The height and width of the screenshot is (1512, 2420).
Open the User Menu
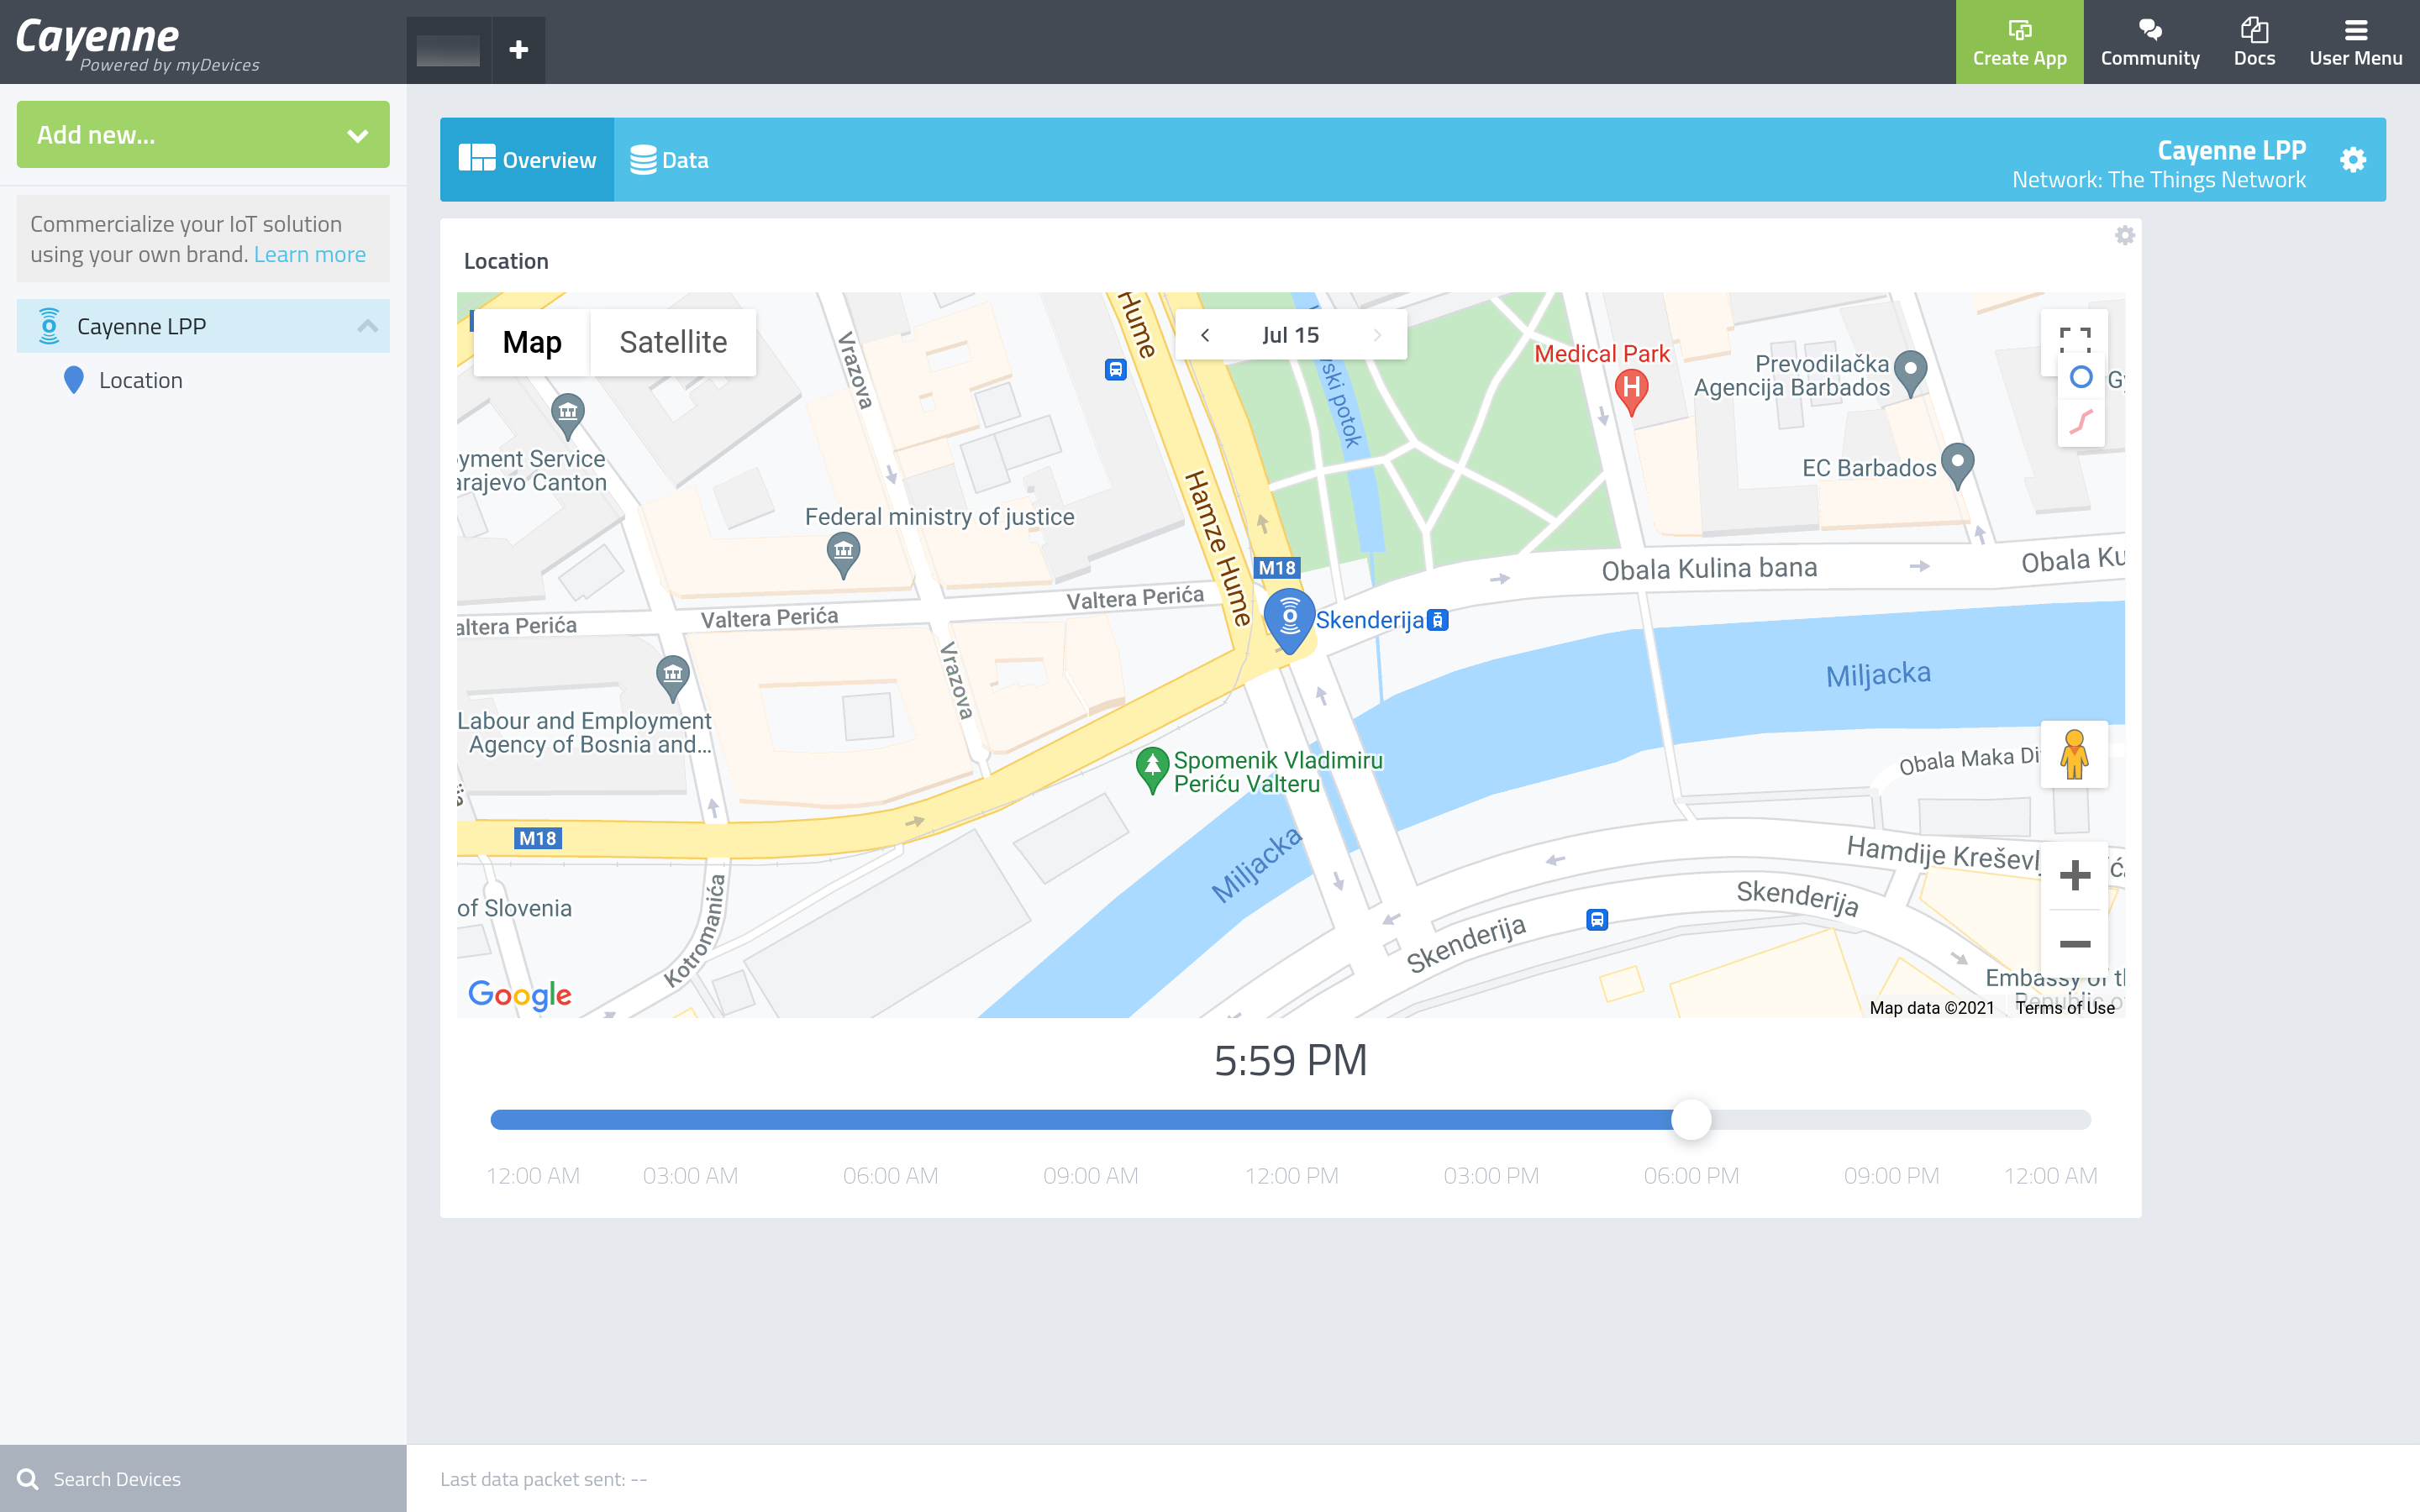pyautogui.click(x=2355, y=42)
